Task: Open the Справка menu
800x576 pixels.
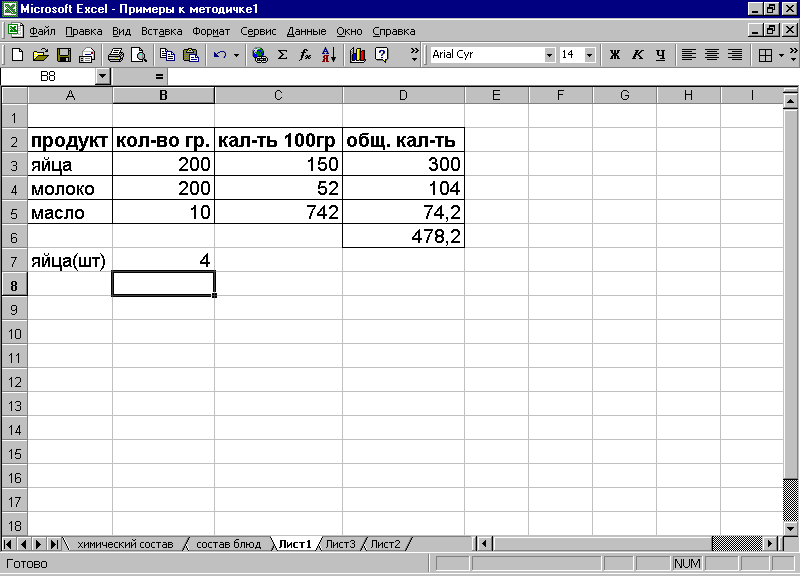Action: 393,31
